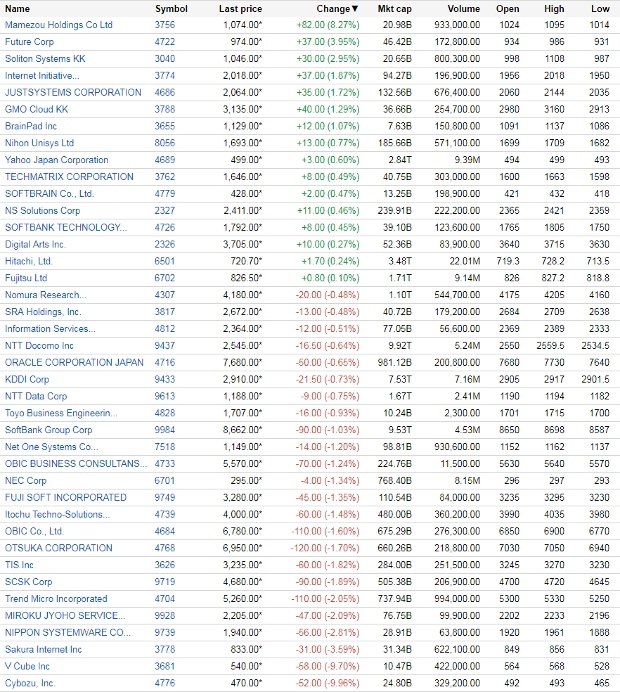Open Yahoo Japan Corporation link
Viewport: 620px width, 692px height.
click(56, 160)
